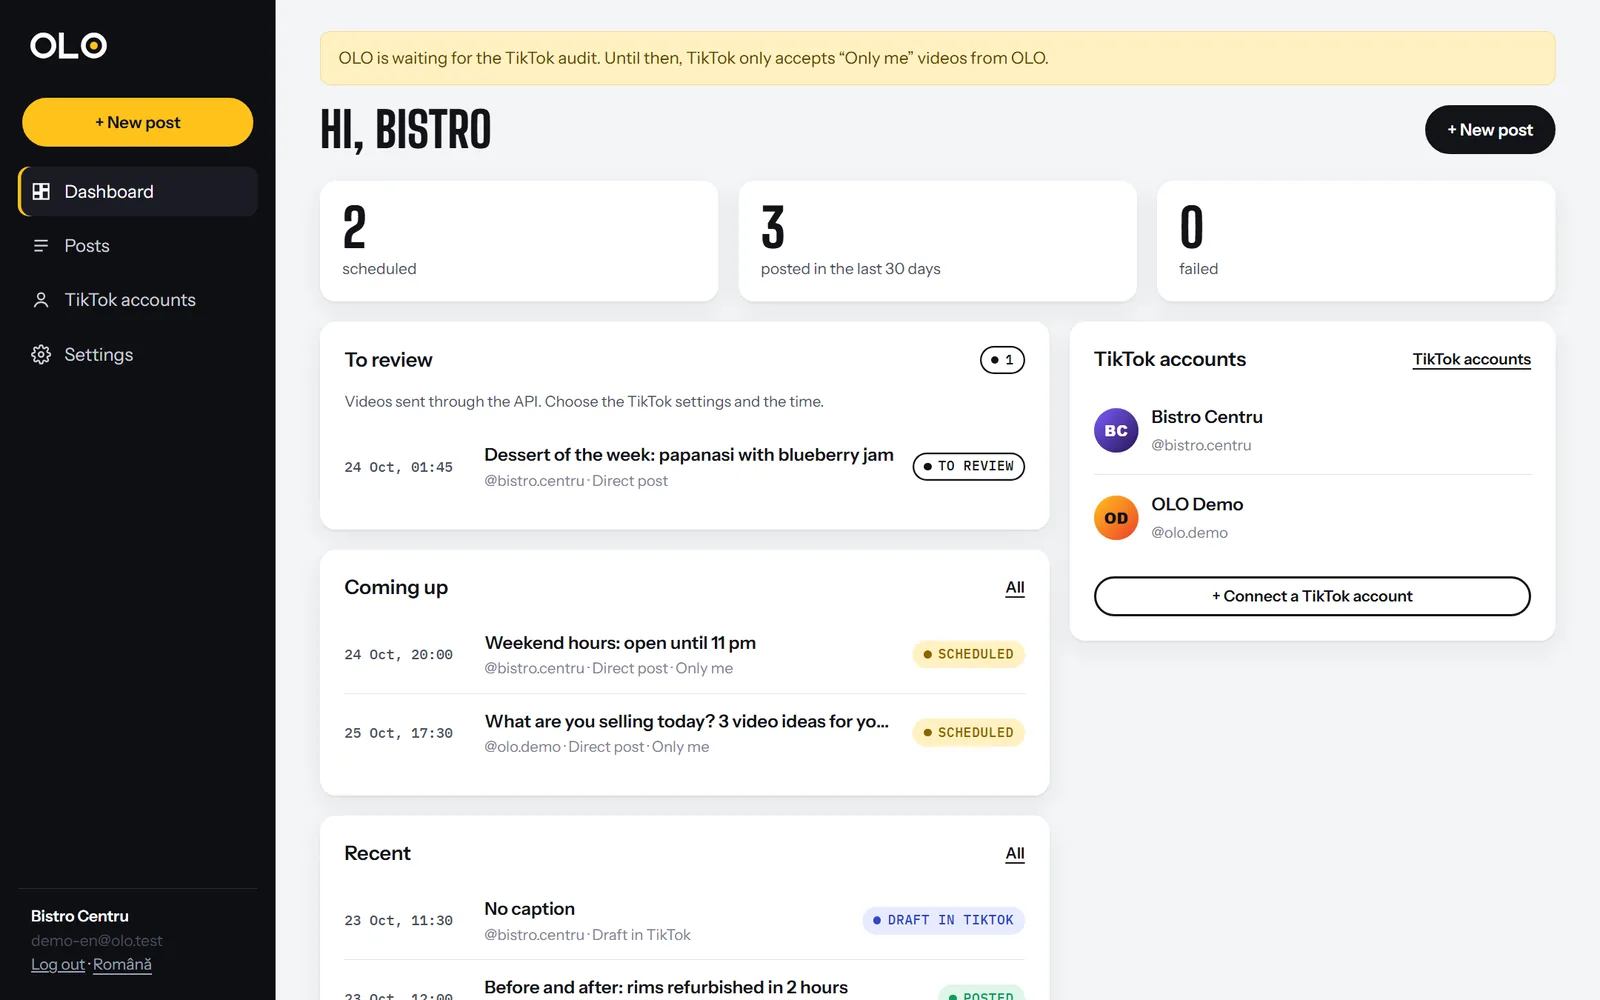Image resolution: width=1600 pixels, height=1000 pixels.
Task: Click the 23 Oct, 11:30 timestamp
Action: (399, 921)
